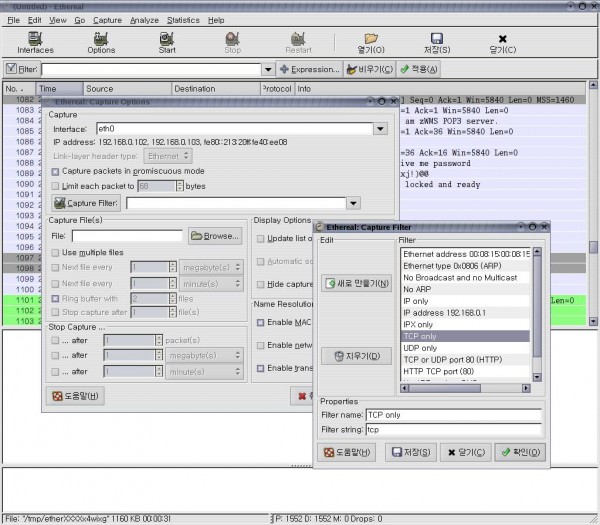Save filters with 저장(S) in Capture Filter
The image size is (600, 525).
pyautogui.click(x=411, y=452)
